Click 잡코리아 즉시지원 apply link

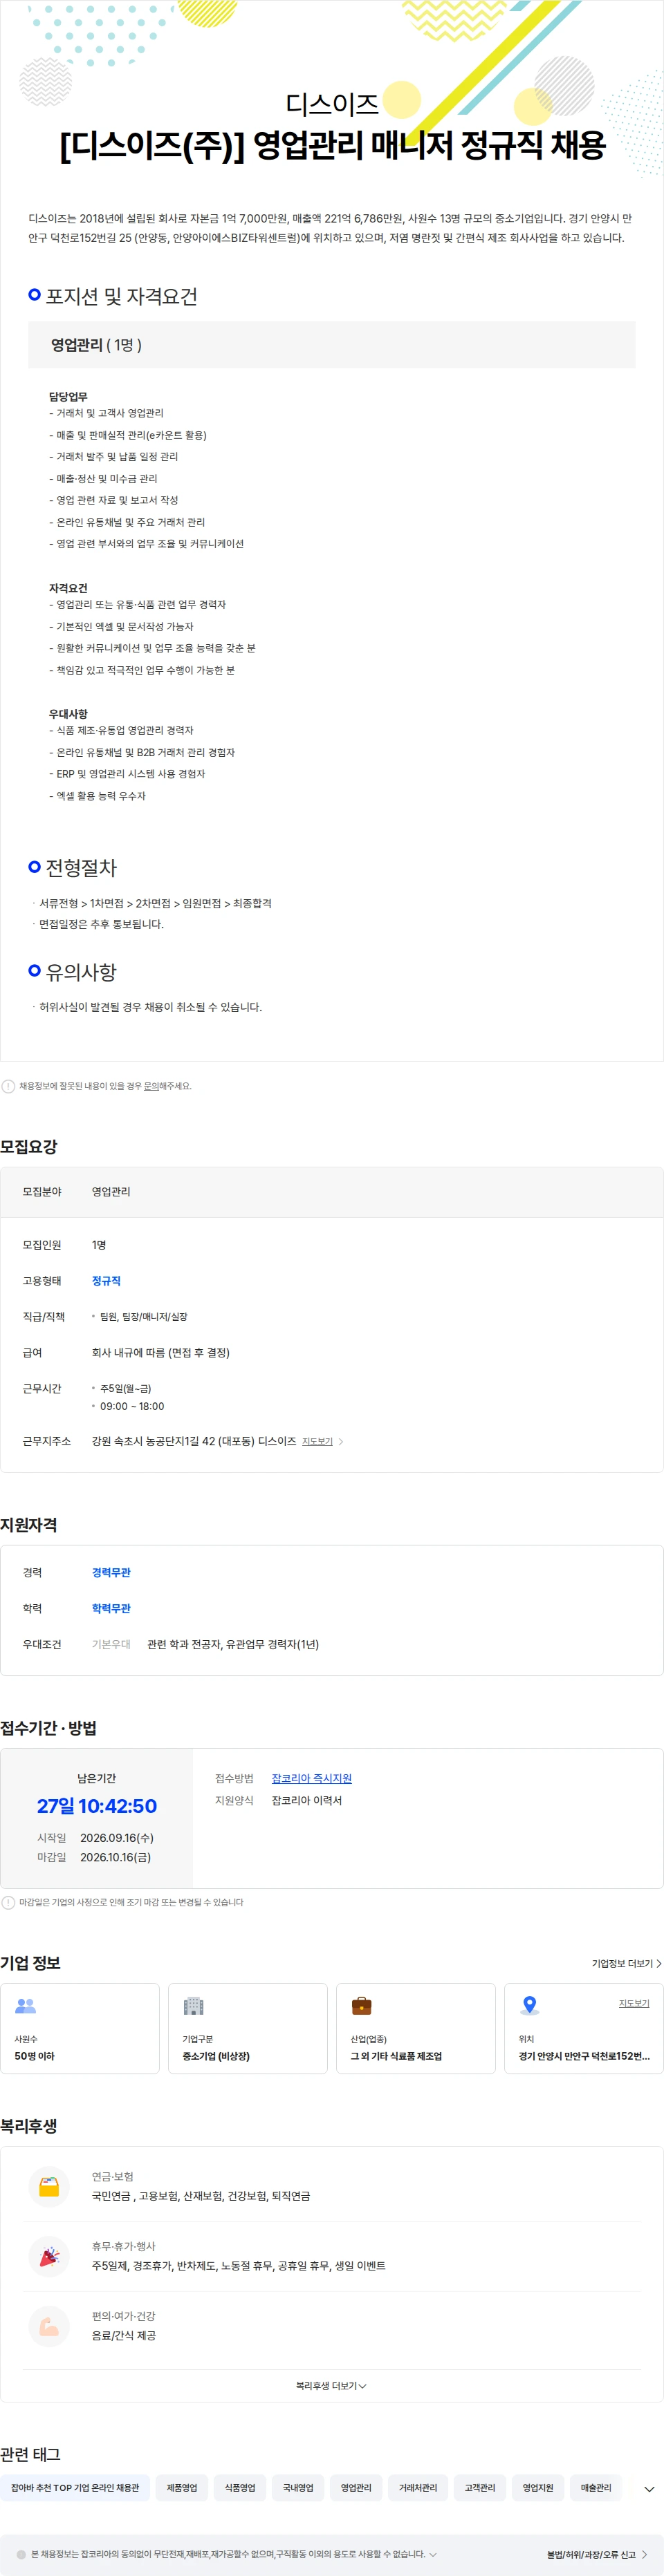click(312, 1778)
